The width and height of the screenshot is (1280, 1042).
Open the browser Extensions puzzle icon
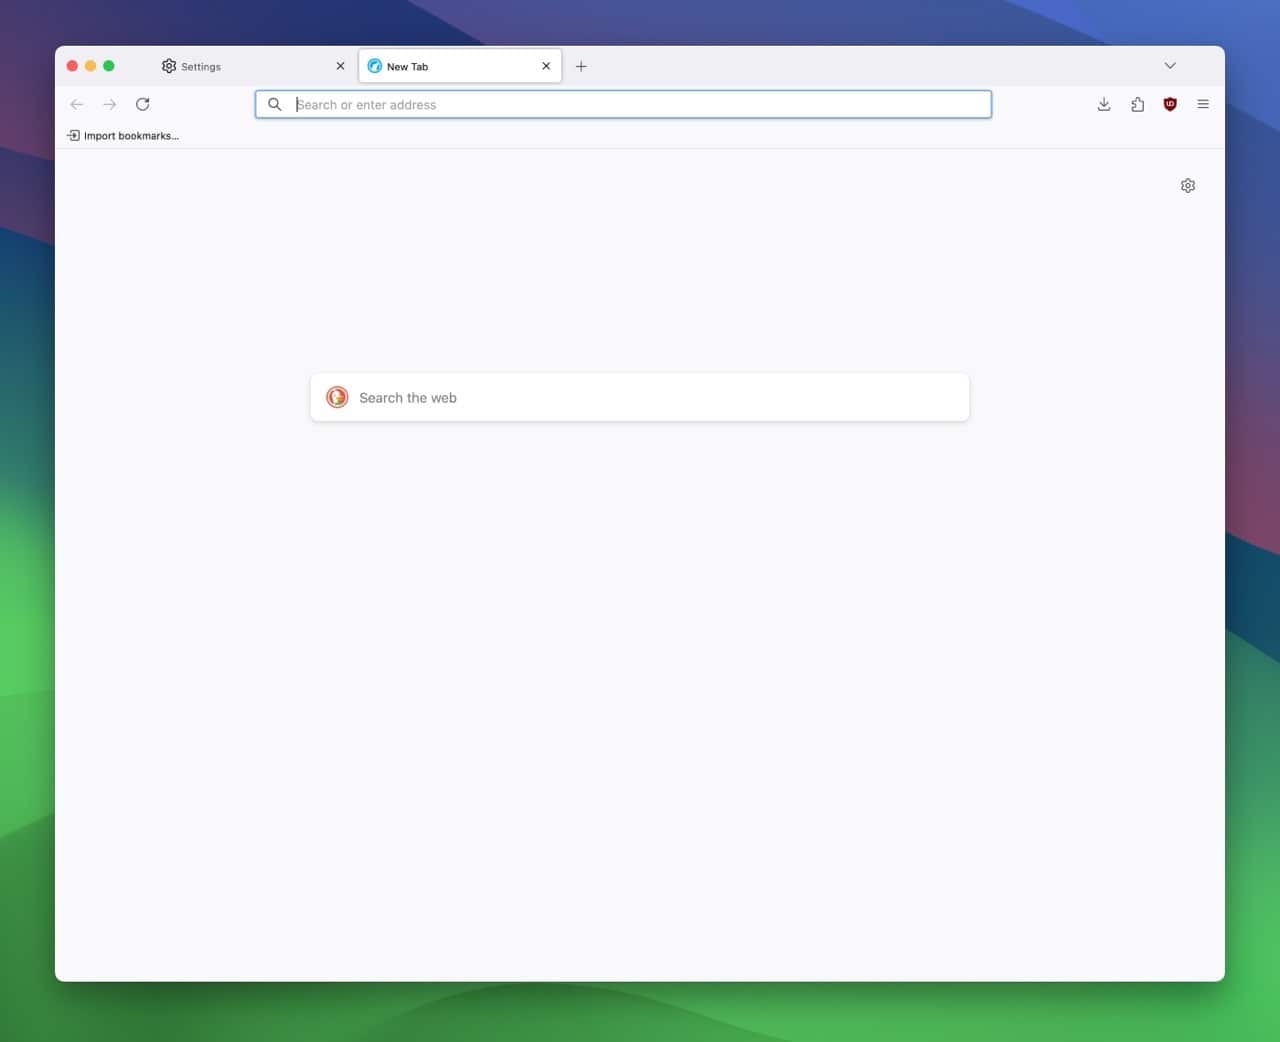(x=1137, y=104)
